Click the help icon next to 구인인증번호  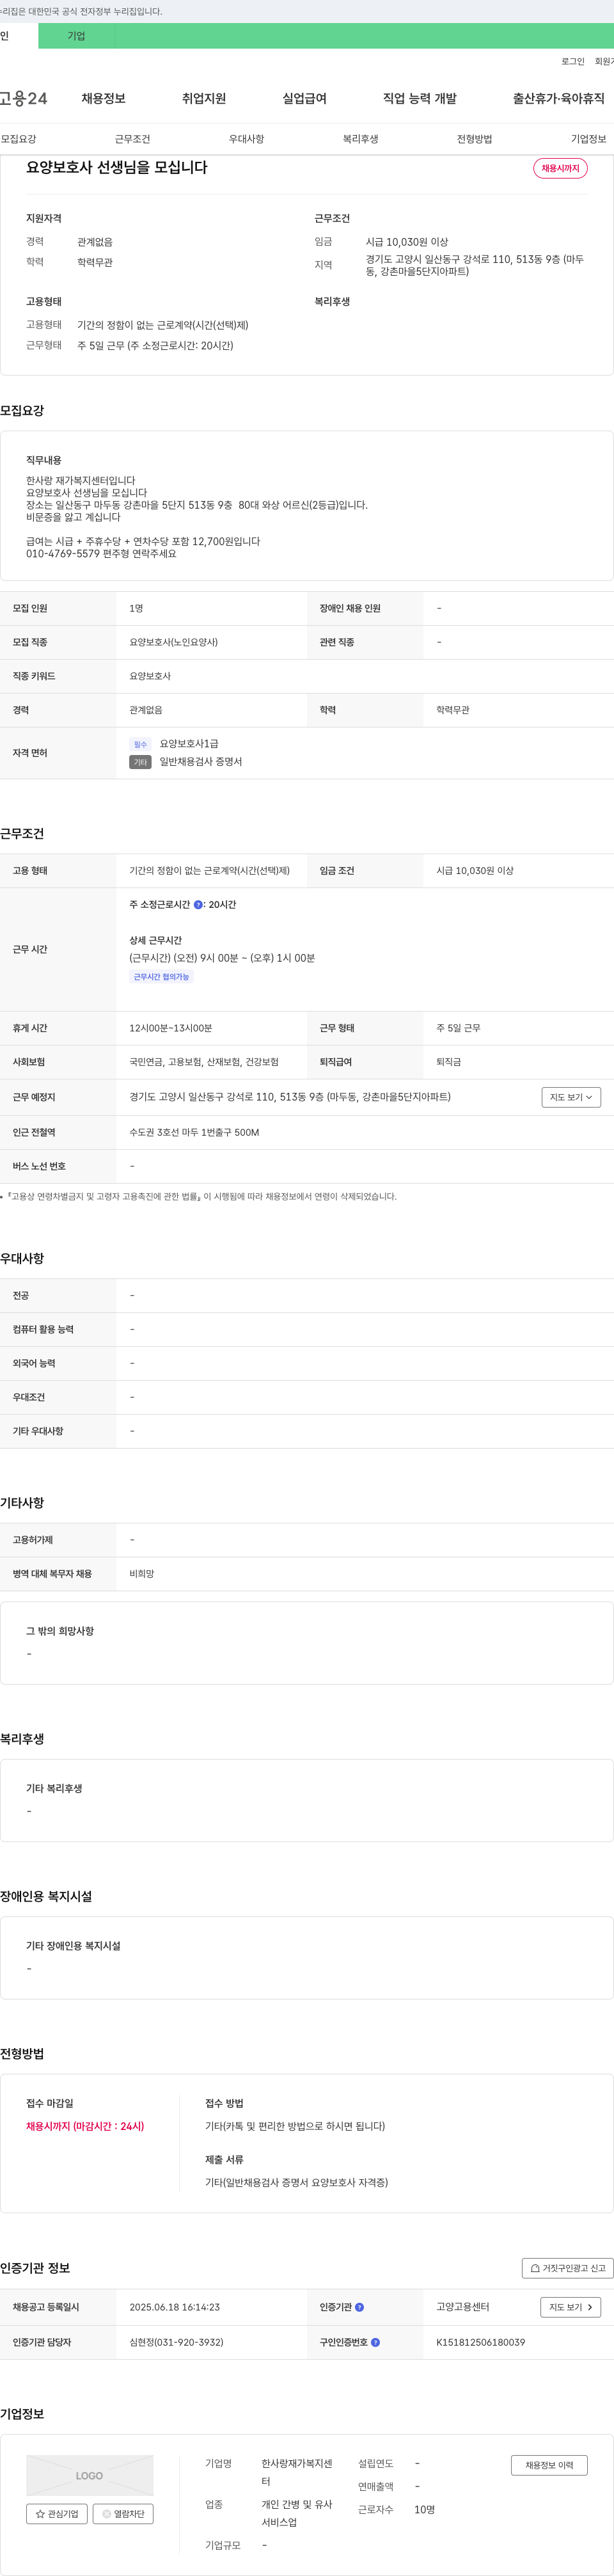point(375,2342)
